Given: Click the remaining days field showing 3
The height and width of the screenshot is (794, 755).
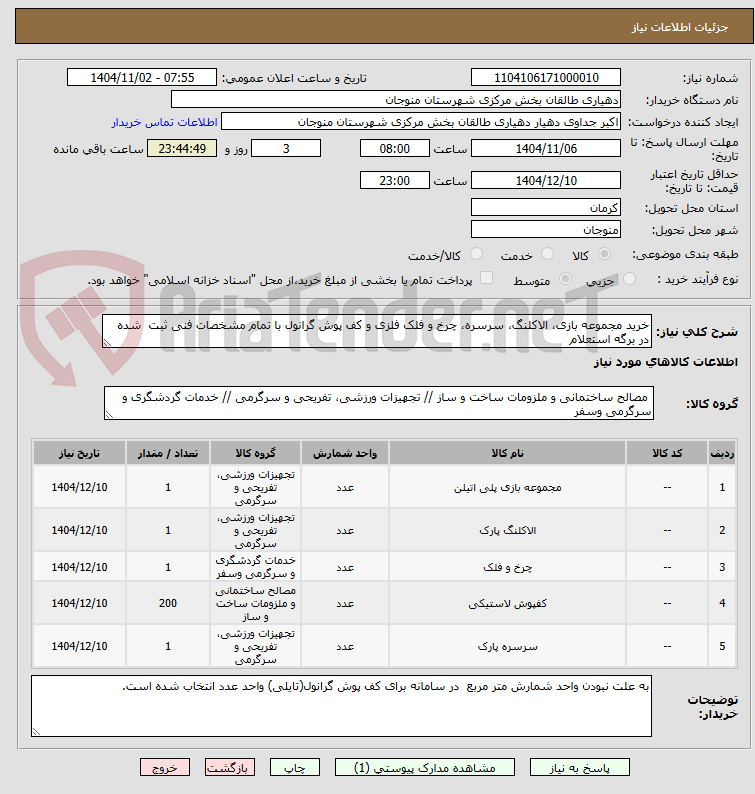Looking at the screenshot, I should (x=286, y=148).
